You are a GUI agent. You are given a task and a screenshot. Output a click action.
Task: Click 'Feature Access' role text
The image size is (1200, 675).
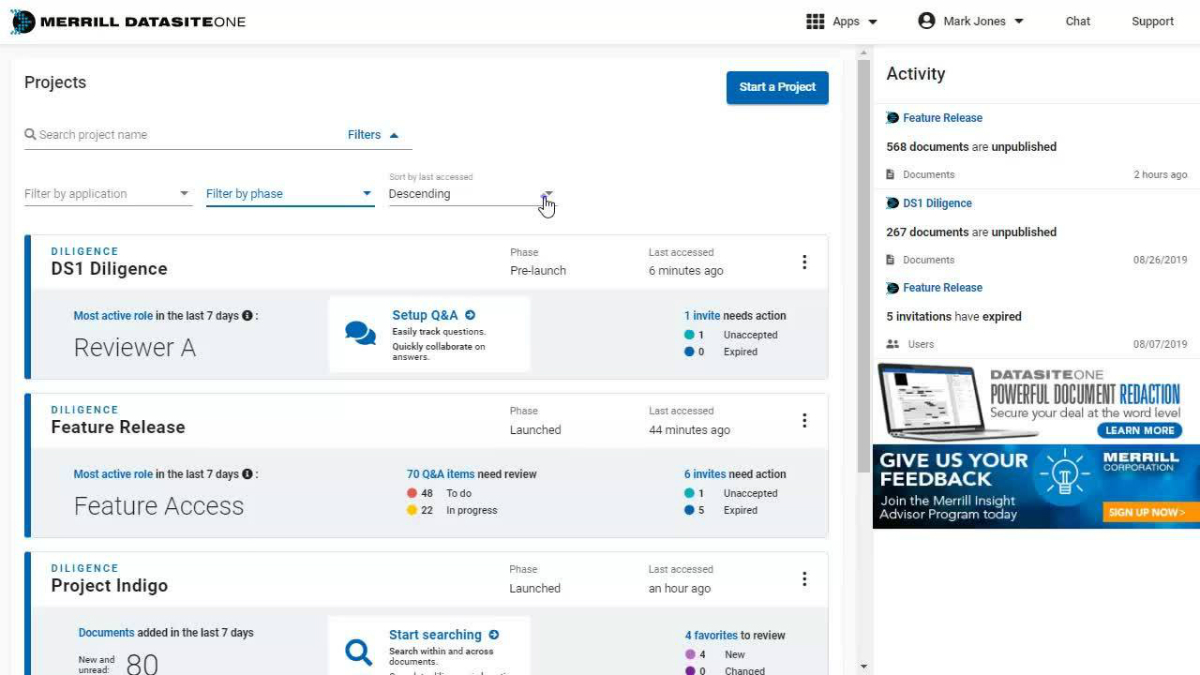tap(159, 506)
